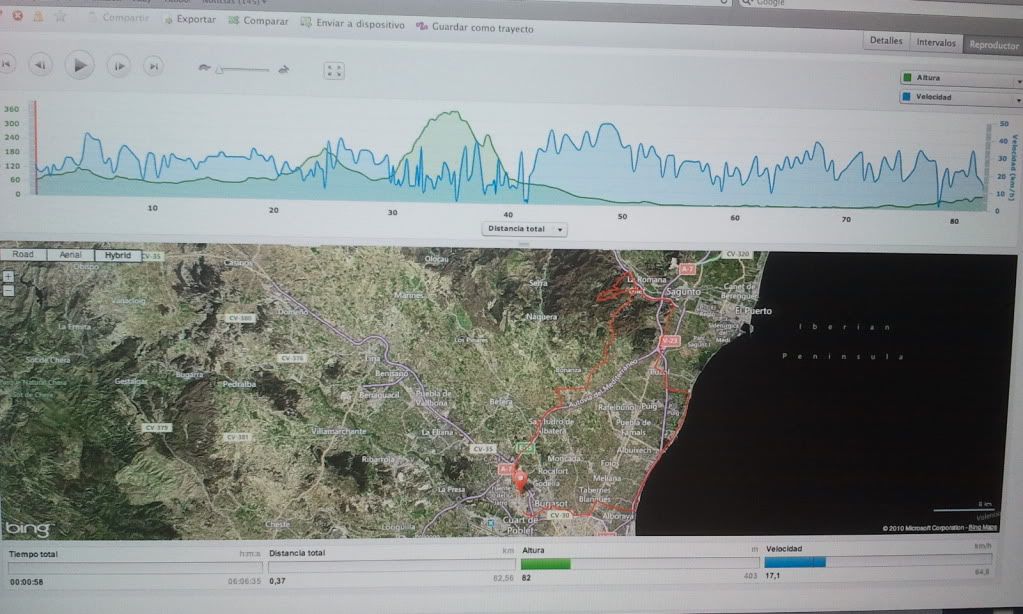Click the Pedralba label on the map
This screenshot has width=1023, height=614.
tap(239, 384)
